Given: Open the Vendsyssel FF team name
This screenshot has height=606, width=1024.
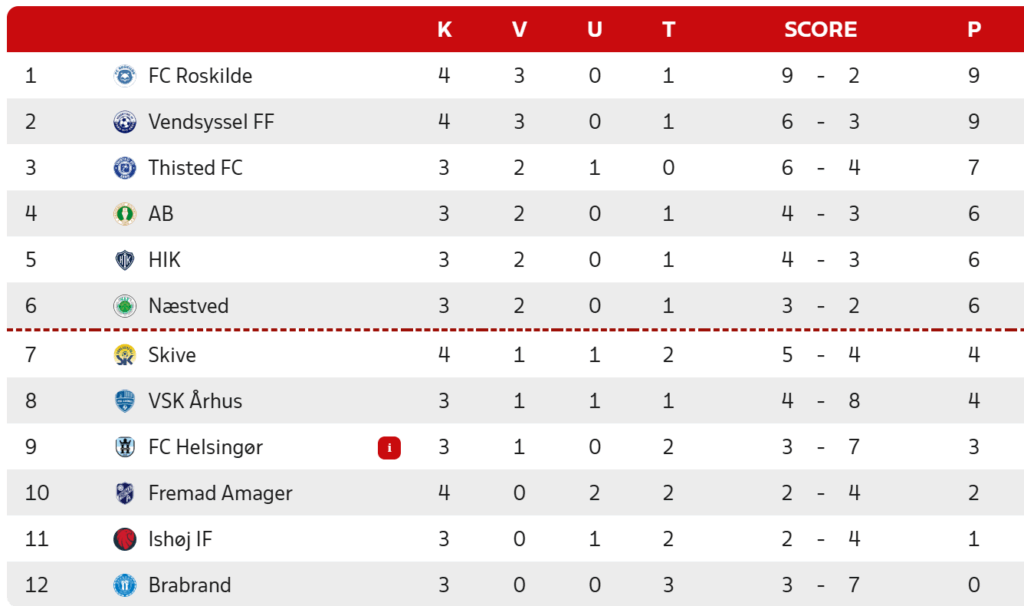Looking at the screenshot, I should [x=211, y=122].
